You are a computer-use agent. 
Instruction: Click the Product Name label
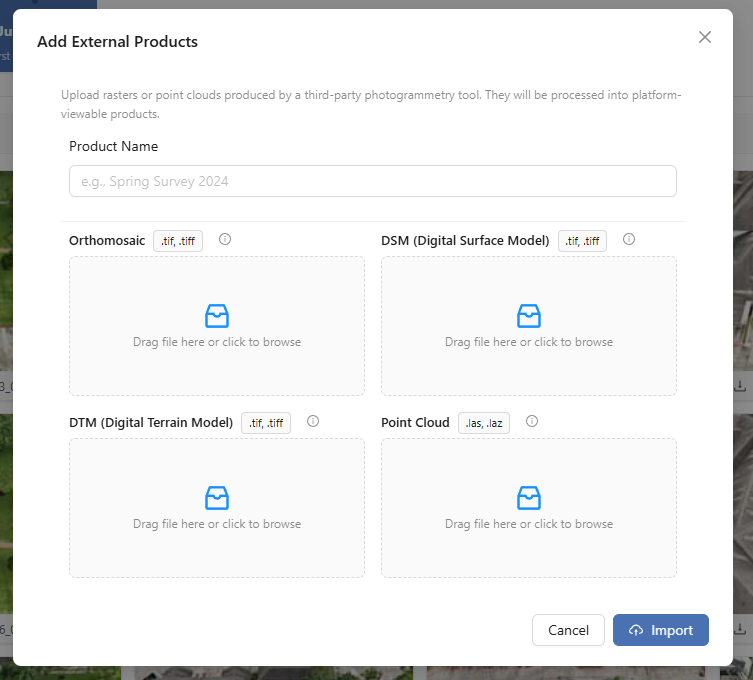click(113, 146)
